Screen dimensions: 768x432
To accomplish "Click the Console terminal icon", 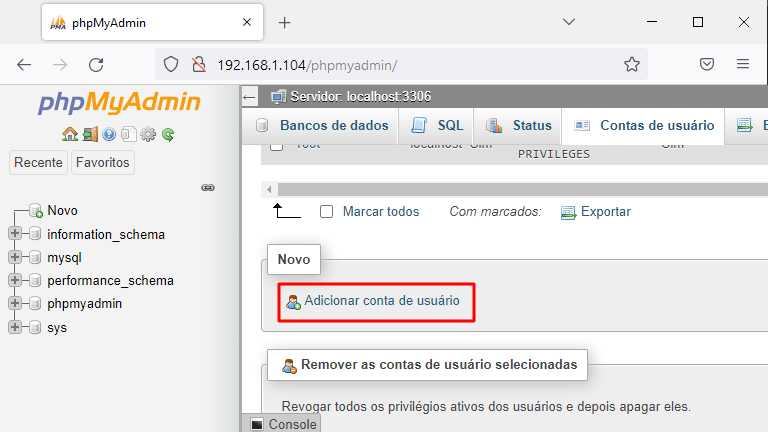I will pos(257,424).
